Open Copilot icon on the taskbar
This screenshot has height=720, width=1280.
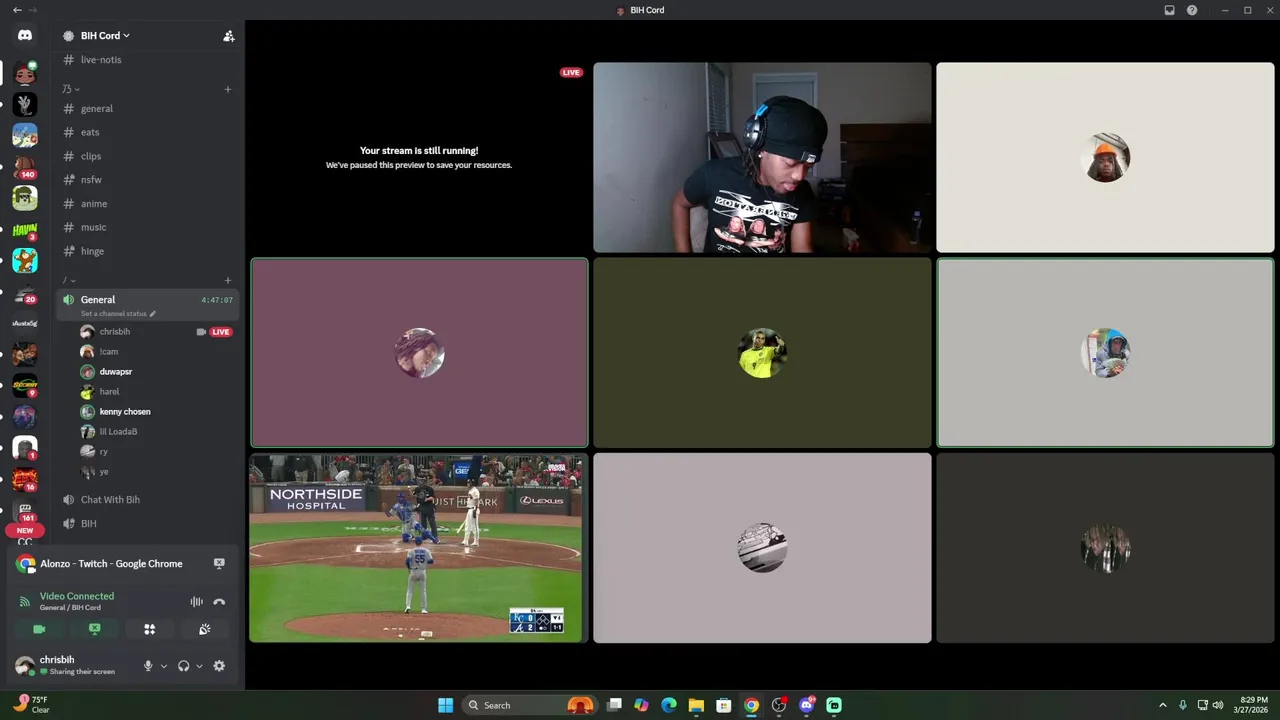[x=641, y=705]
